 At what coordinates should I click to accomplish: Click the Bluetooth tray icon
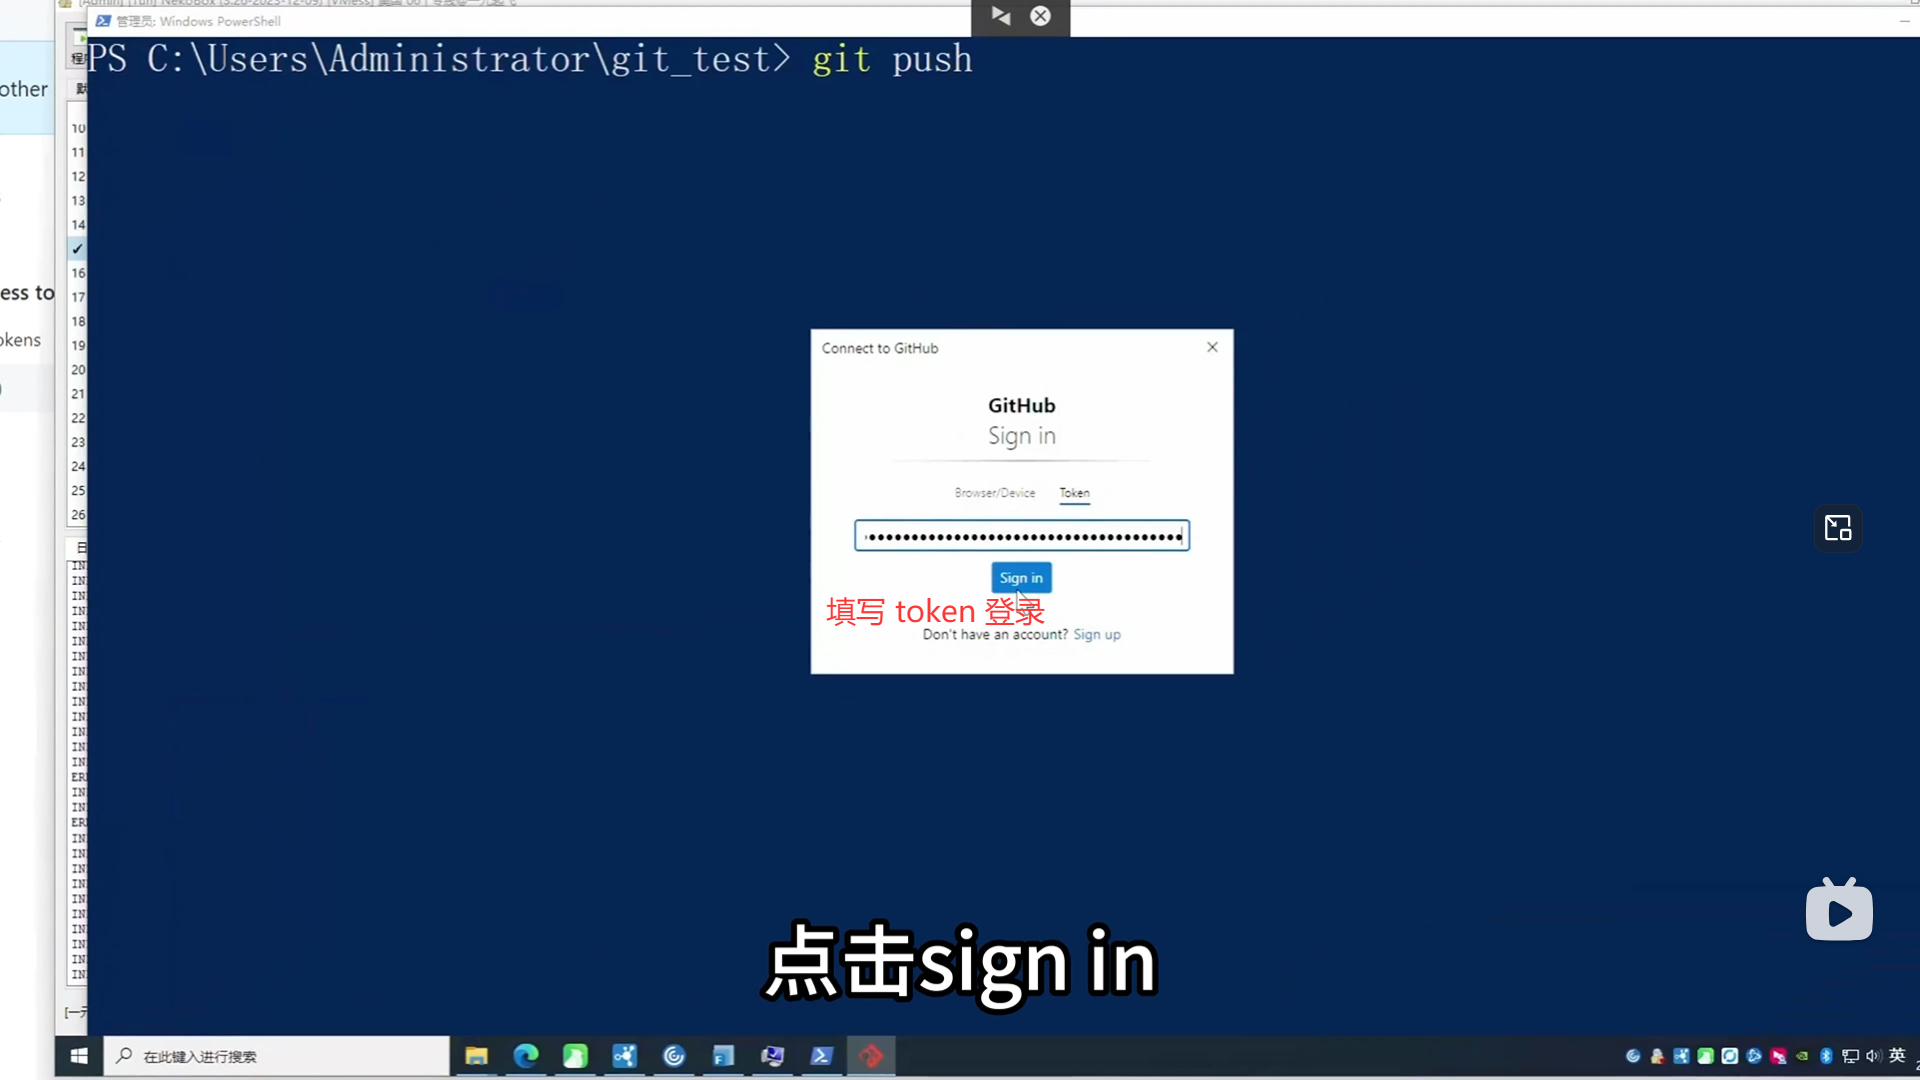1826,1056
